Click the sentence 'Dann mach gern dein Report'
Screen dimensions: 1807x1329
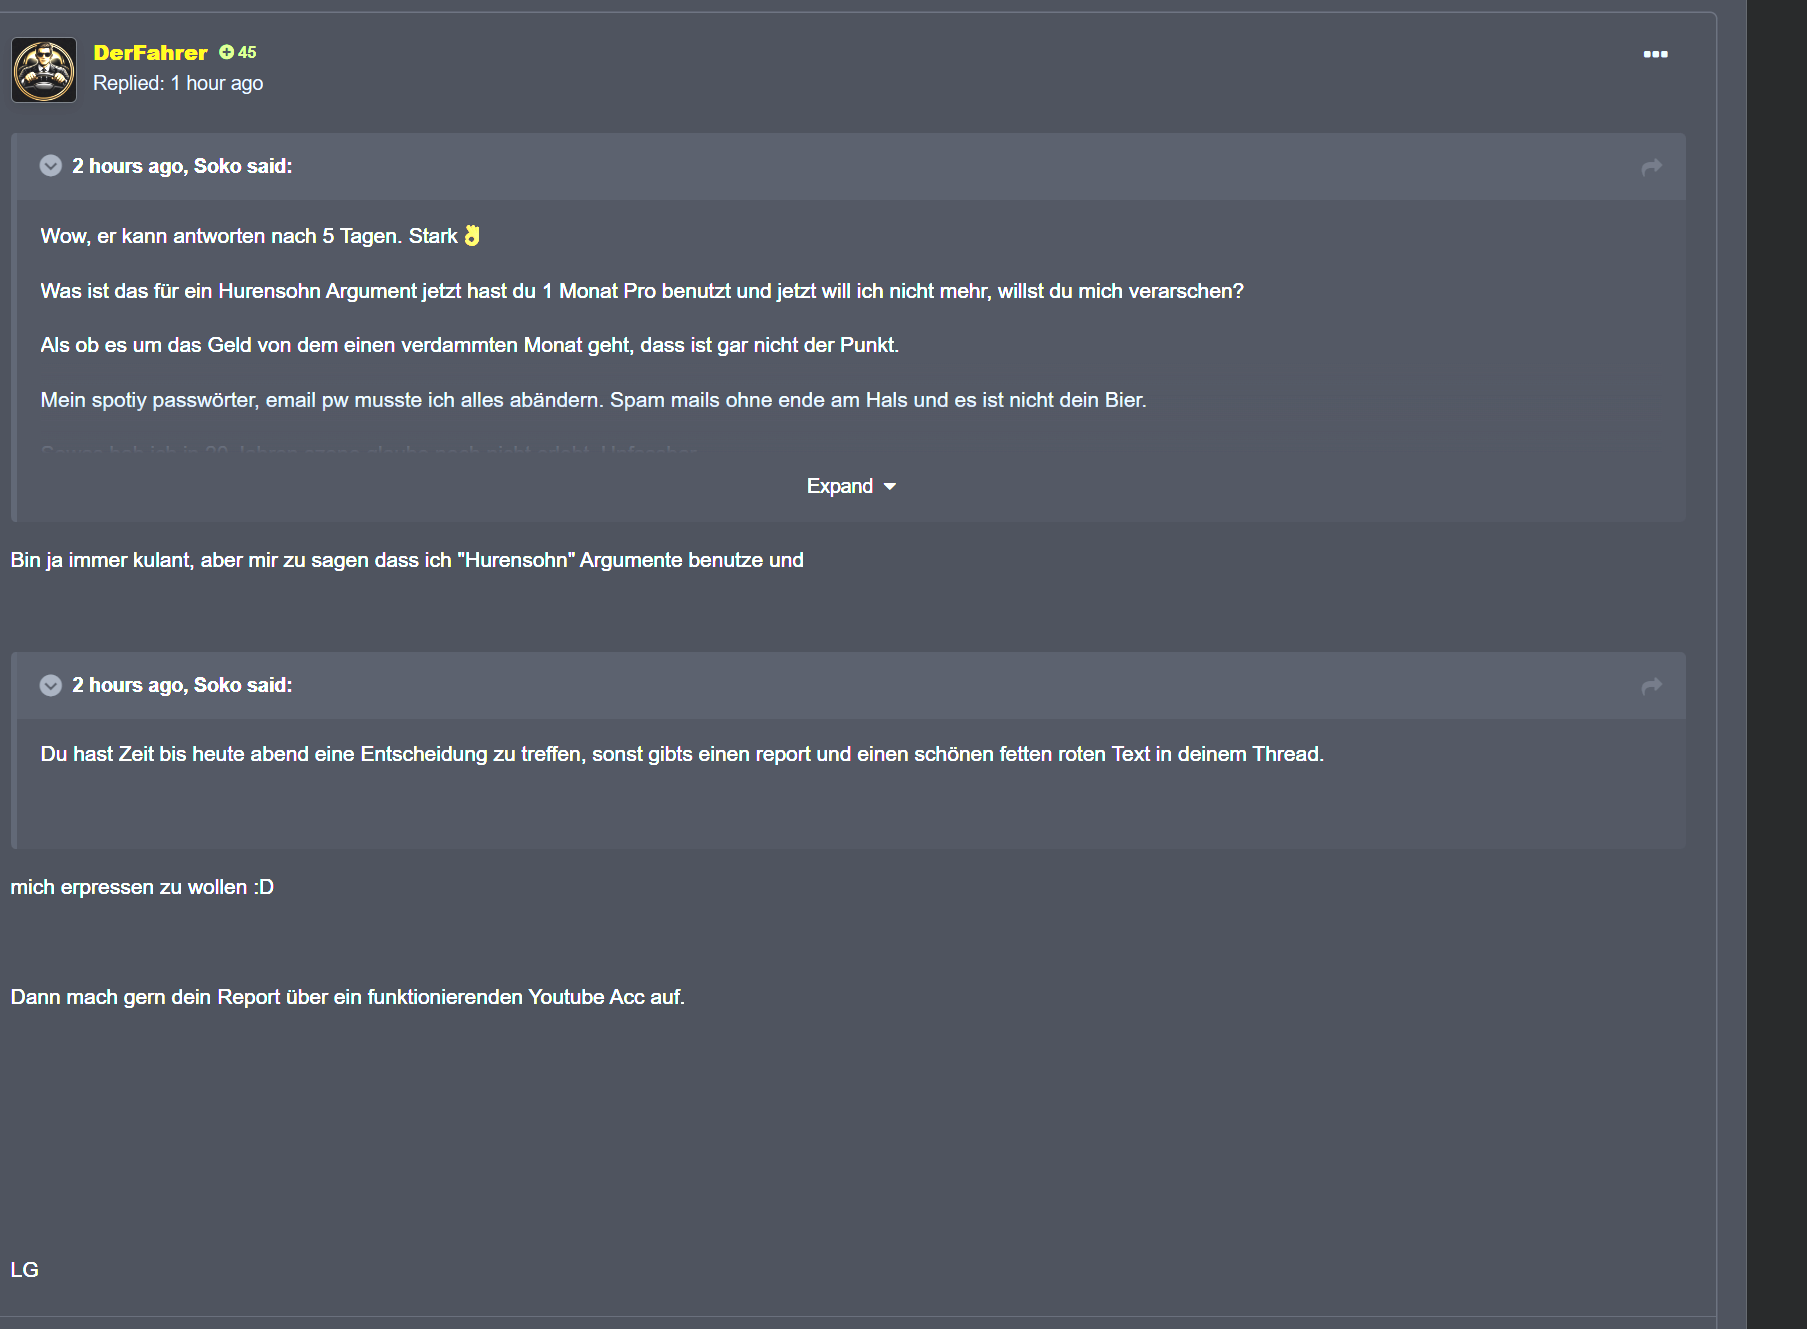(x=348, y=997)
